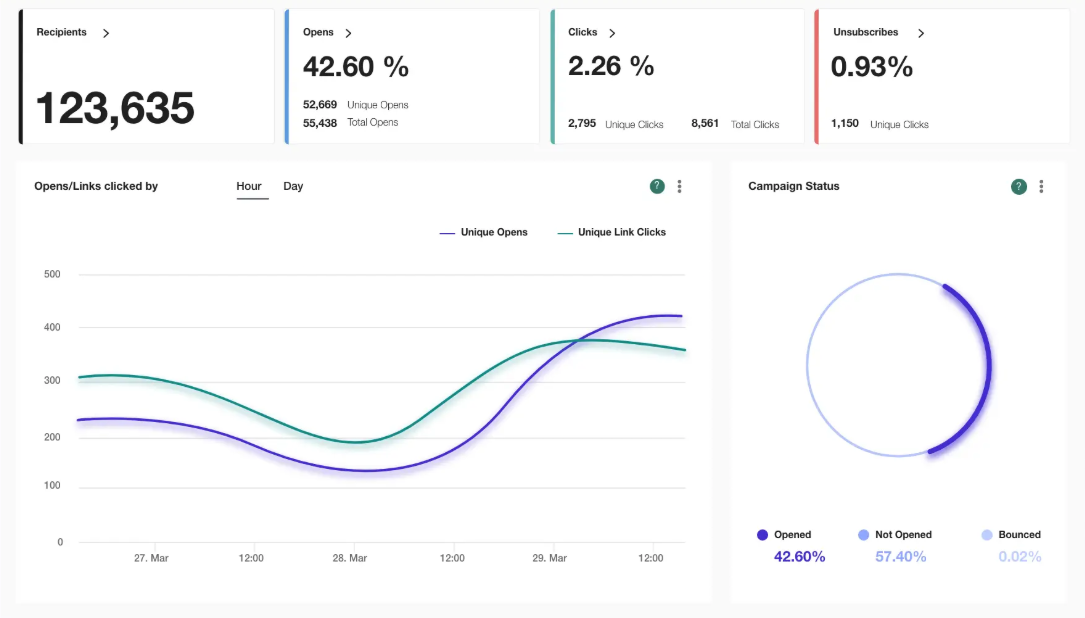Click help icon in Opens/Links chart panel
Image resolution: width=1085 pixels, height=618 pixels.
click(x=657, y=186)
